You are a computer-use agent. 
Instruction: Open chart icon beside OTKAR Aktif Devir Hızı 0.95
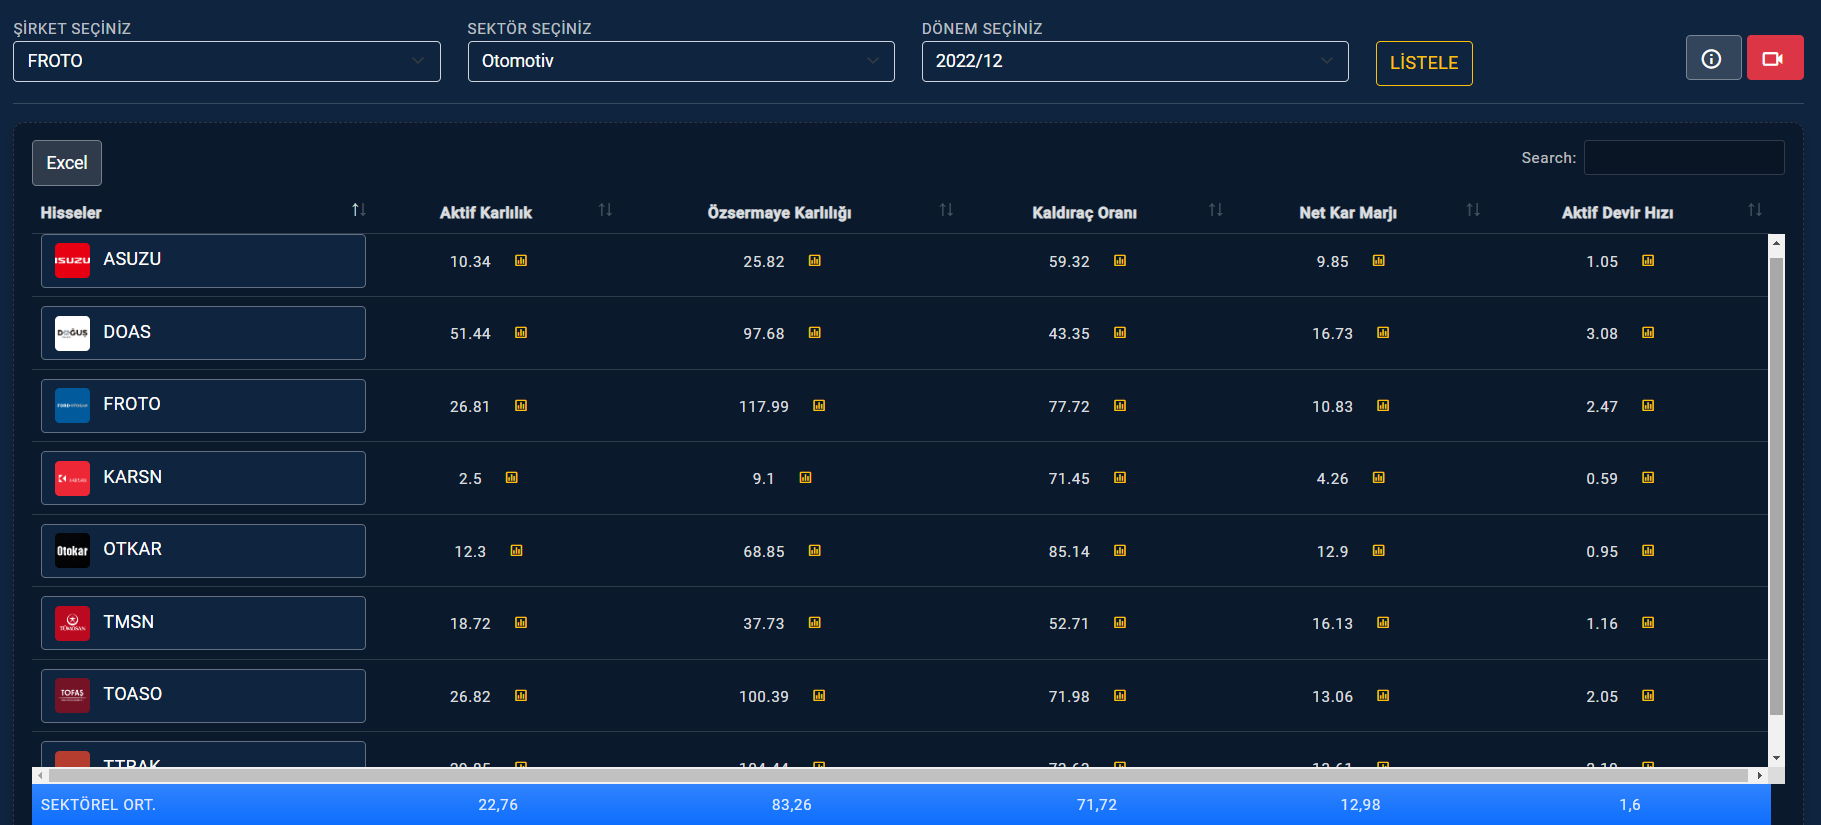click(x=1648, y=551)
